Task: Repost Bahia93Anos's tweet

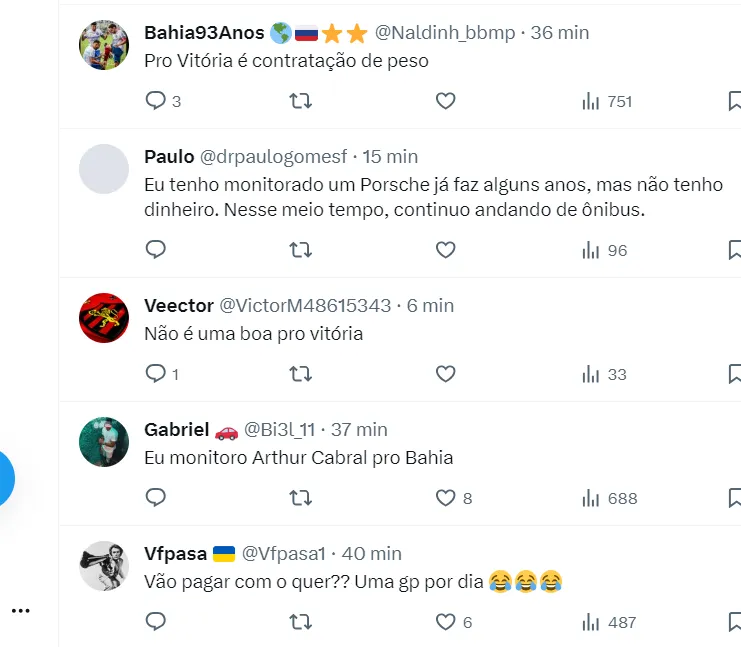Action: pyautogui.click(x=300, y=101)
